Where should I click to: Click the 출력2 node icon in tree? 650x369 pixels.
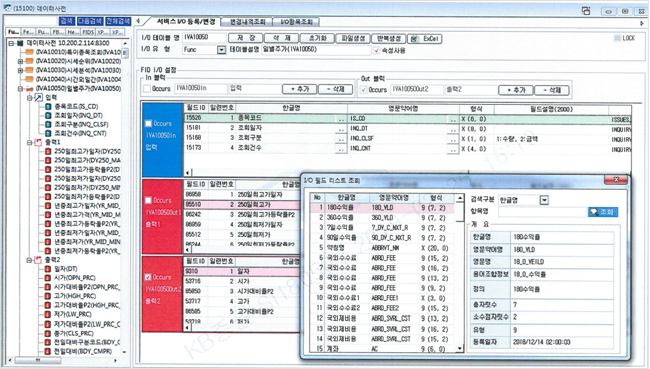[x=39, y=260]
